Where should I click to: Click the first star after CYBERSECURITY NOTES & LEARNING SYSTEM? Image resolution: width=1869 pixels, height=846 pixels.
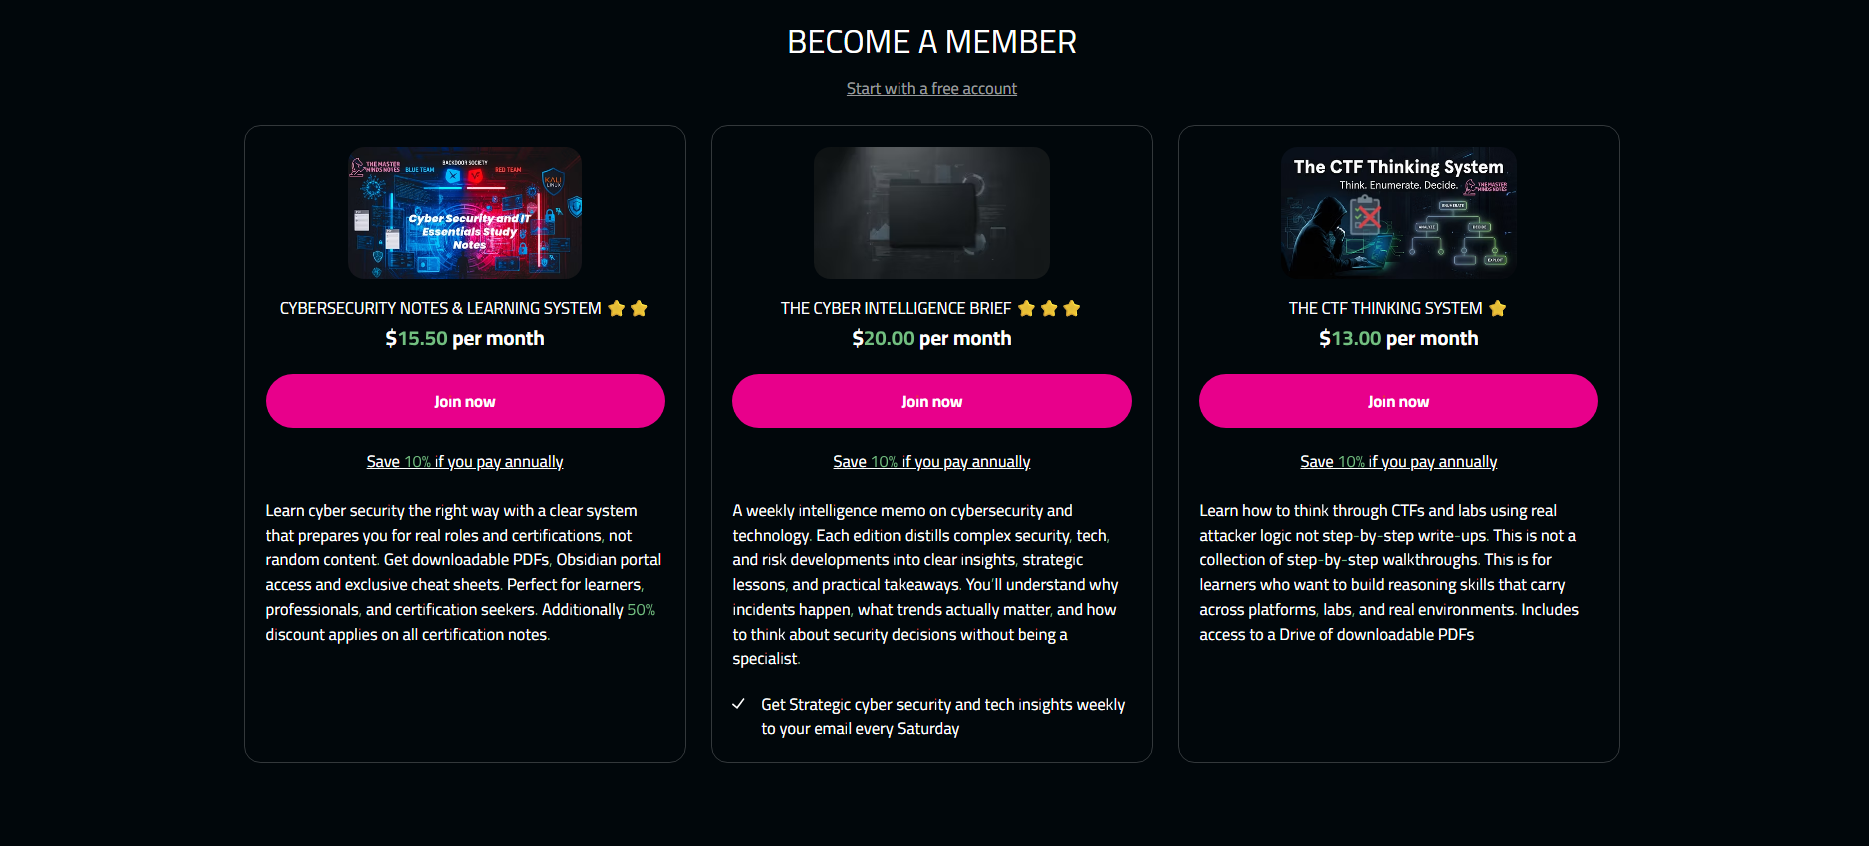pyautogui.click(x=617, y=308)
